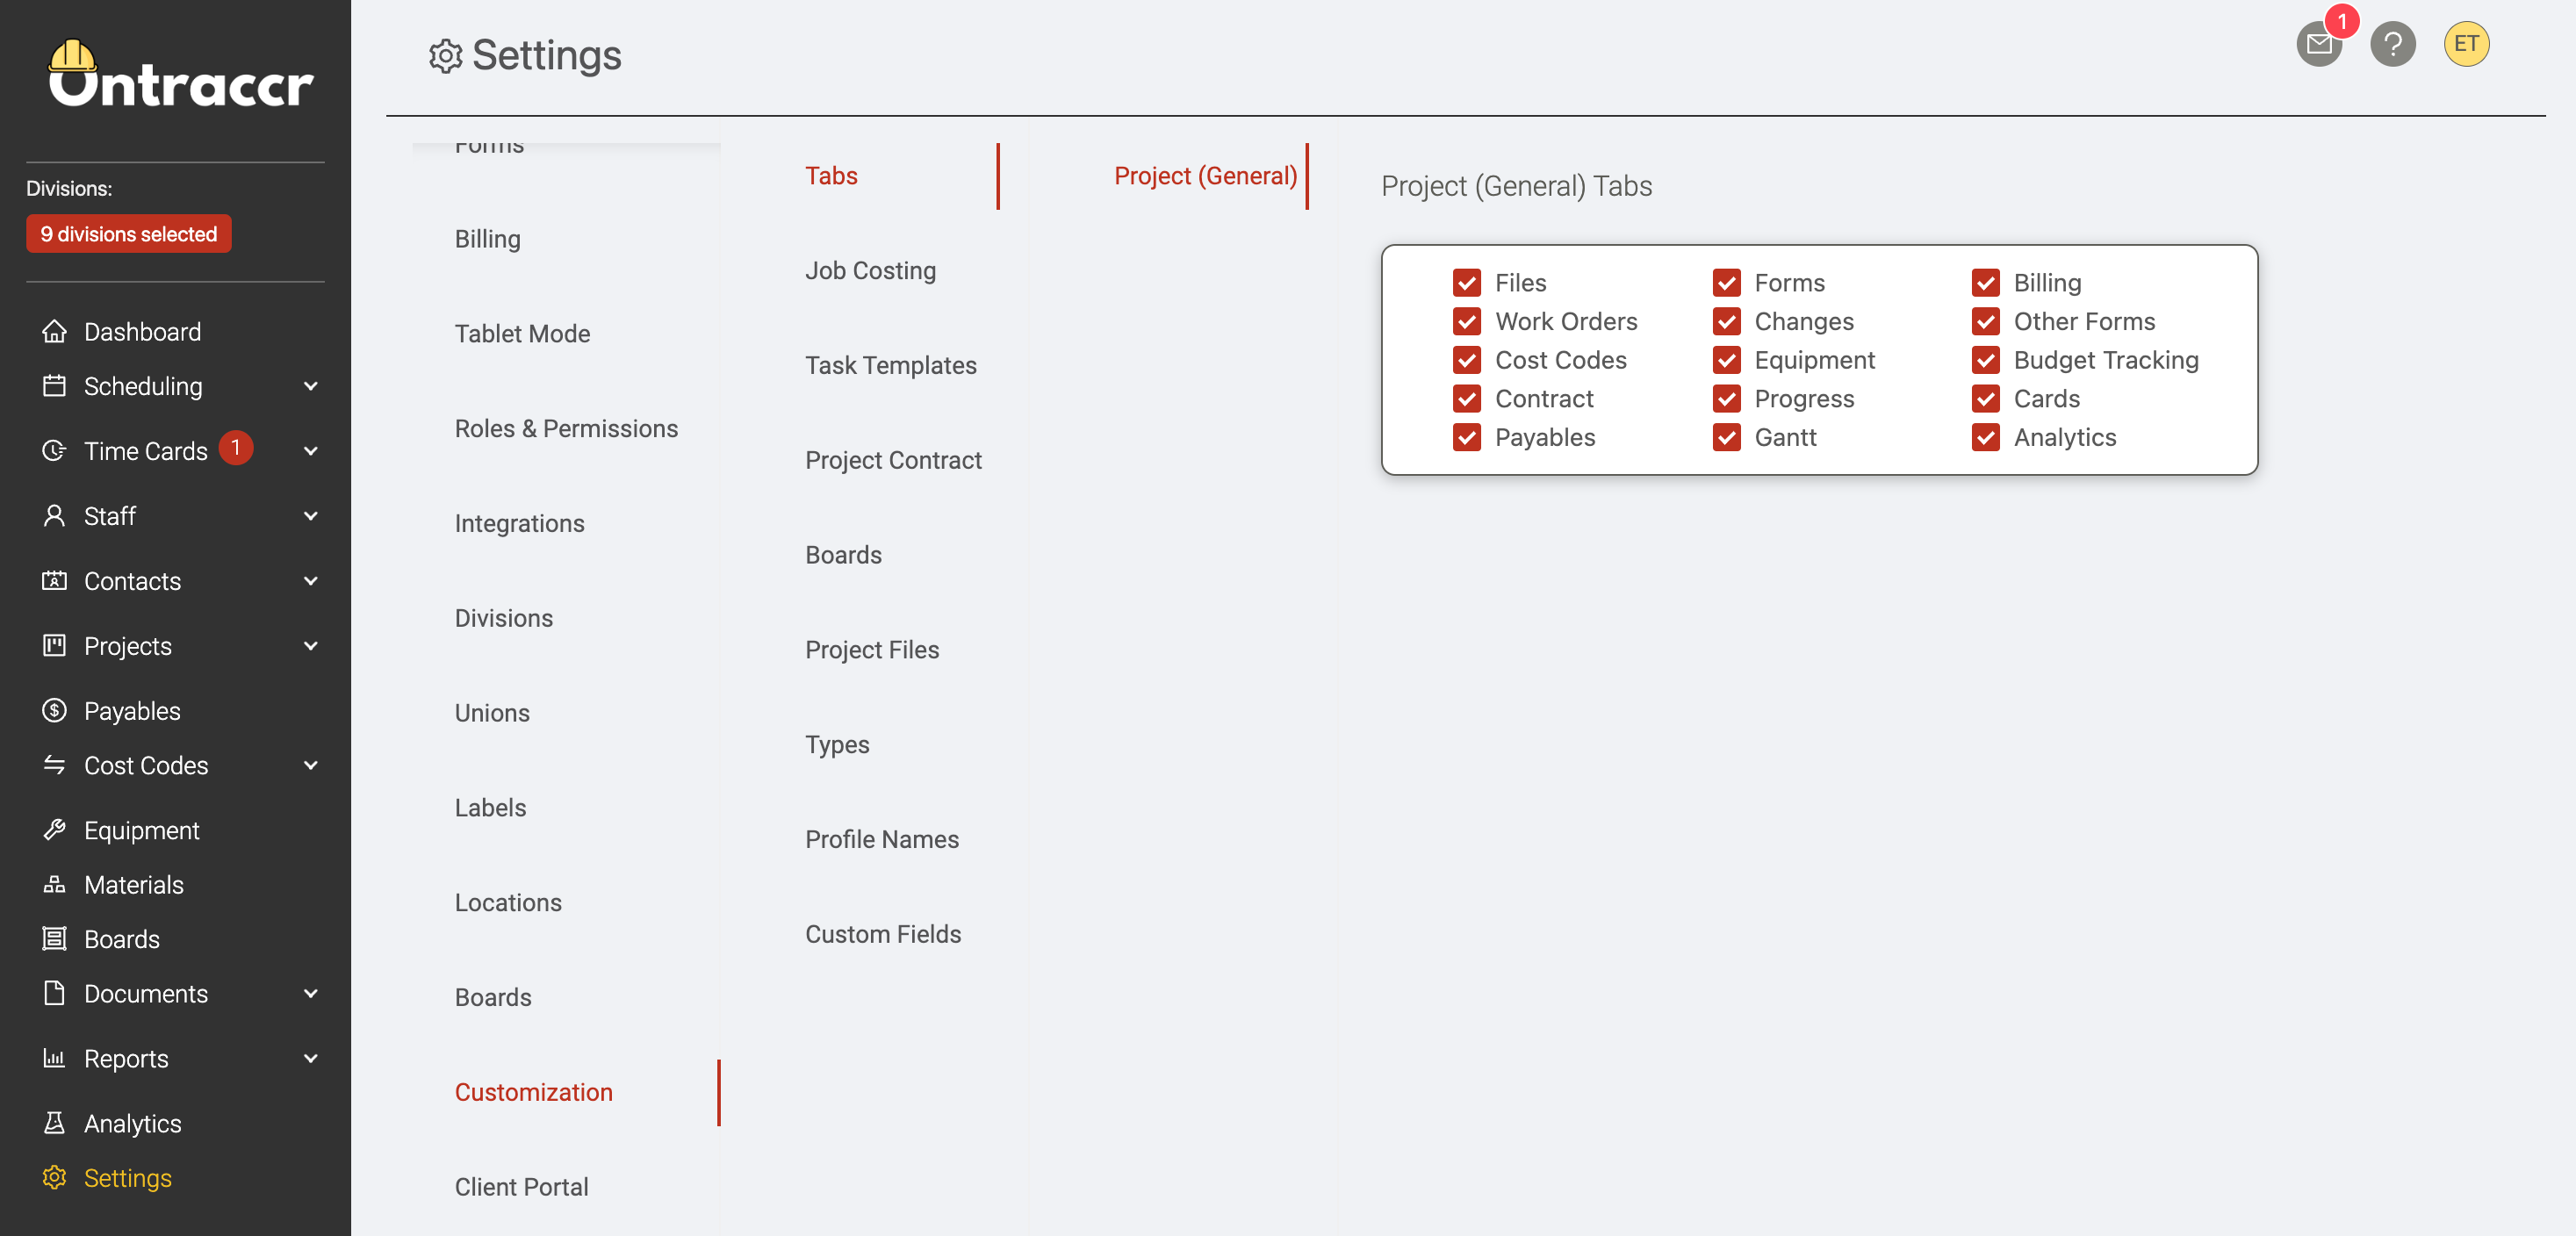Select Roles & Permissions settings section

tap(566, 428)
